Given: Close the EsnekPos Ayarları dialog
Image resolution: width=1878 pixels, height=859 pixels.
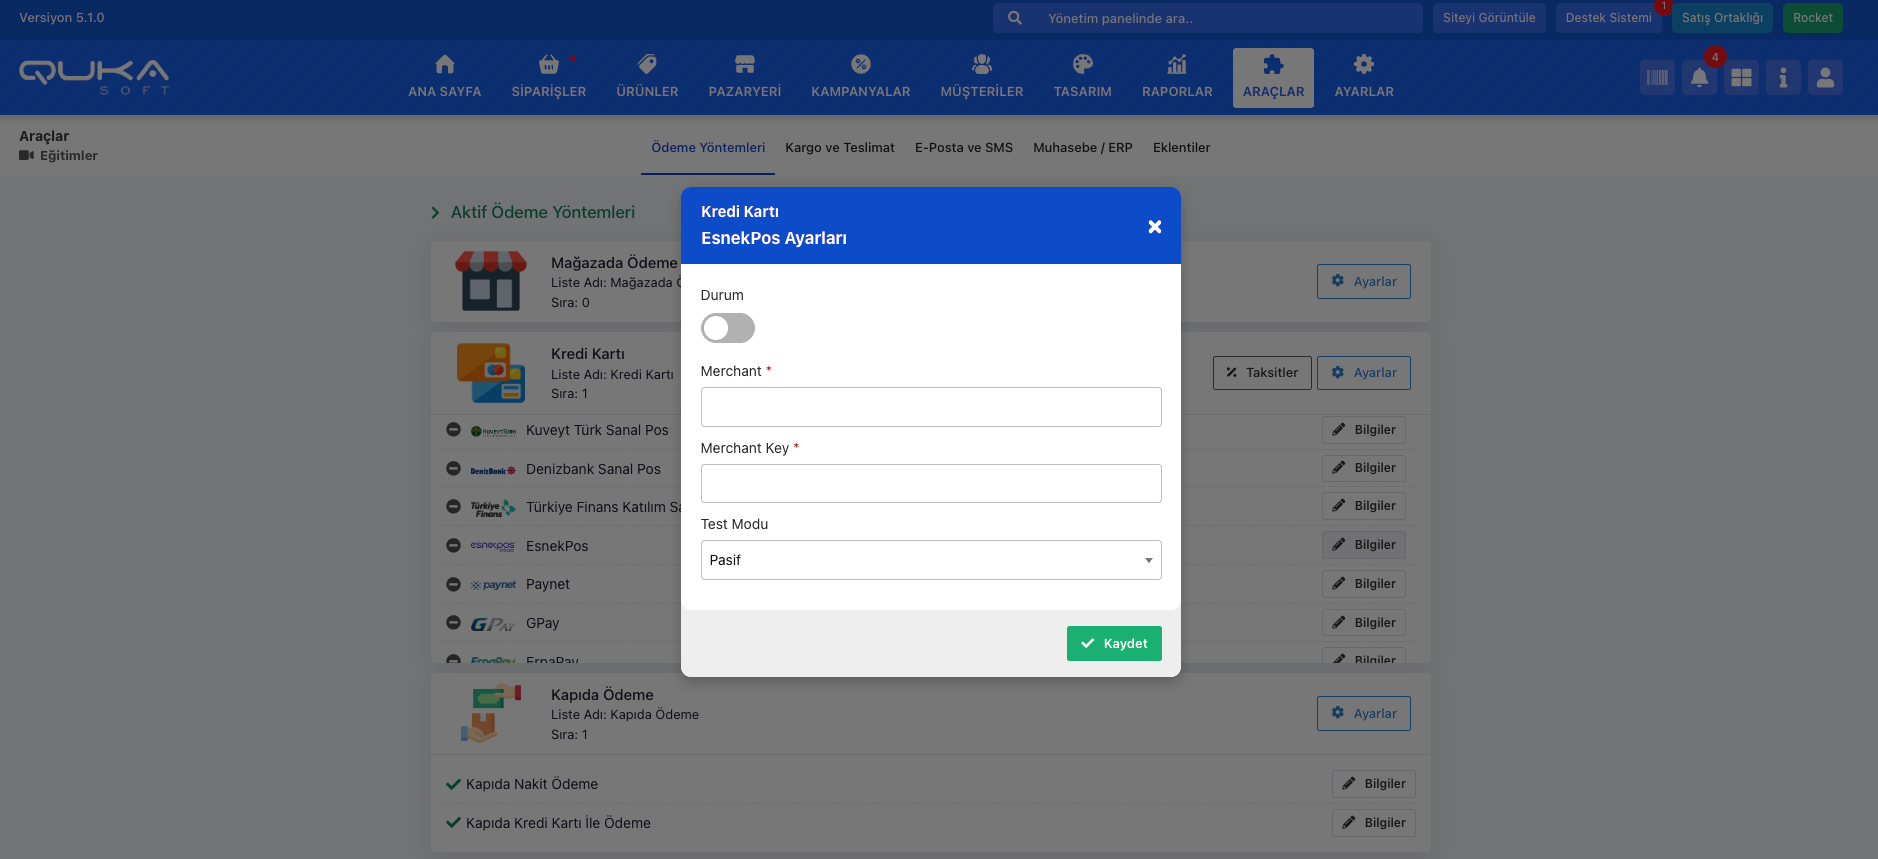Looking at the screenshot, I should tap(1154, 227).
